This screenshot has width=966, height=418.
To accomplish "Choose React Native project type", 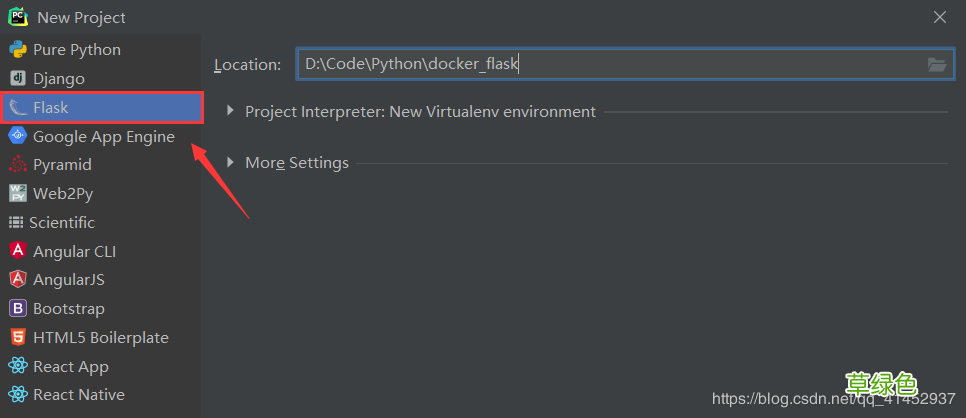I will (78, 395).
